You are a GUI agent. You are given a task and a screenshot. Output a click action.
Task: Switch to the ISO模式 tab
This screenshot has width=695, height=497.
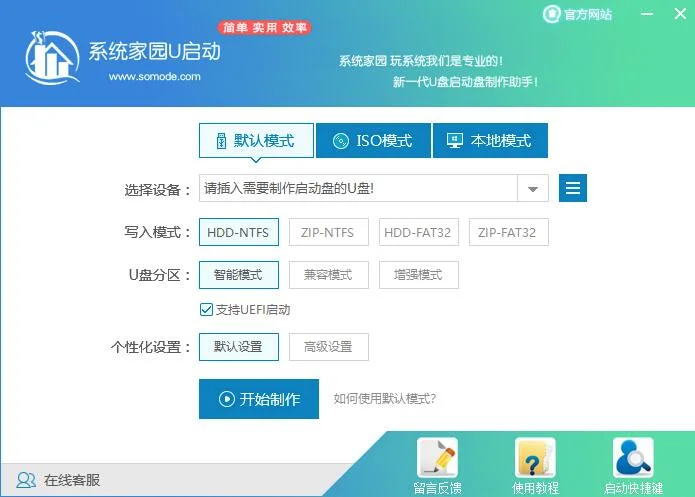(372, 141)
